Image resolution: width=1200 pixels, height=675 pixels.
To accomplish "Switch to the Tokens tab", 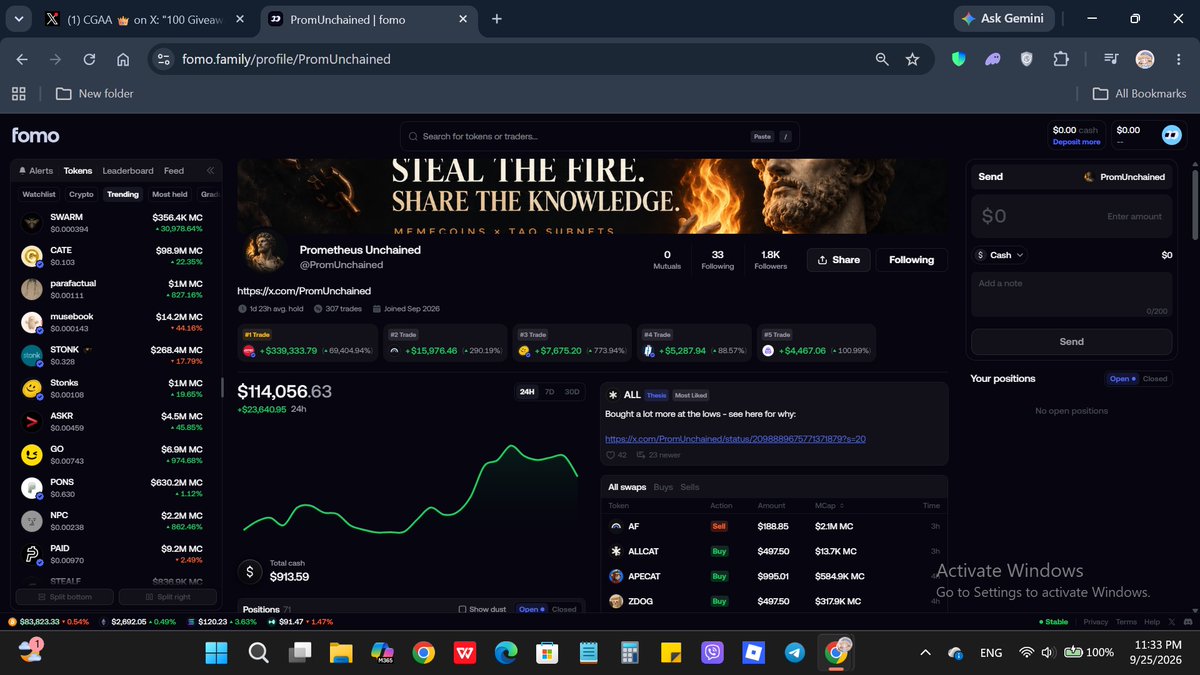I will click(x=78, y=171).
